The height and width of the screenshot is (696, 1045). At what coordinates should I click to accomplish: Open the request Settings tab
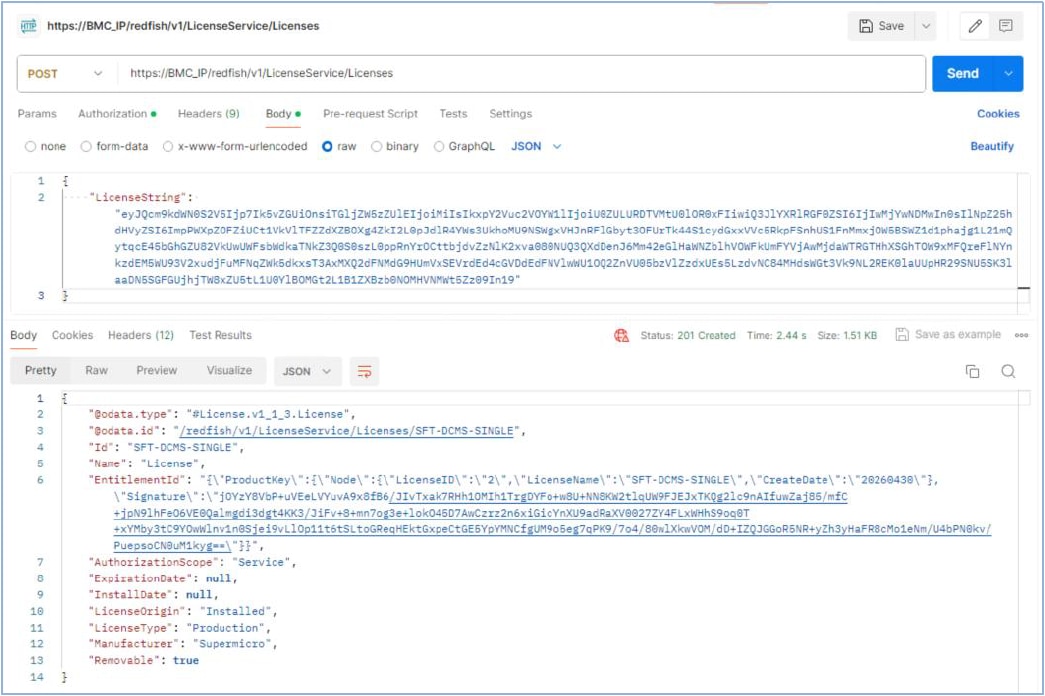coord(511,113)
